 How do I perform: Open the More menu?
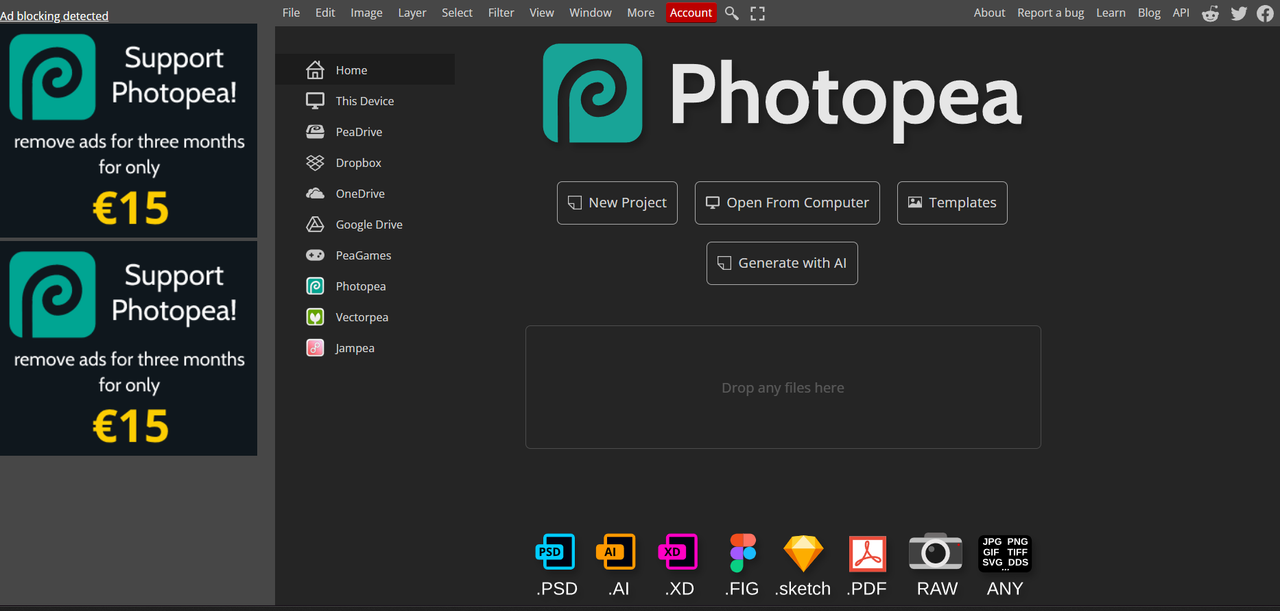[x=641, y=13]
